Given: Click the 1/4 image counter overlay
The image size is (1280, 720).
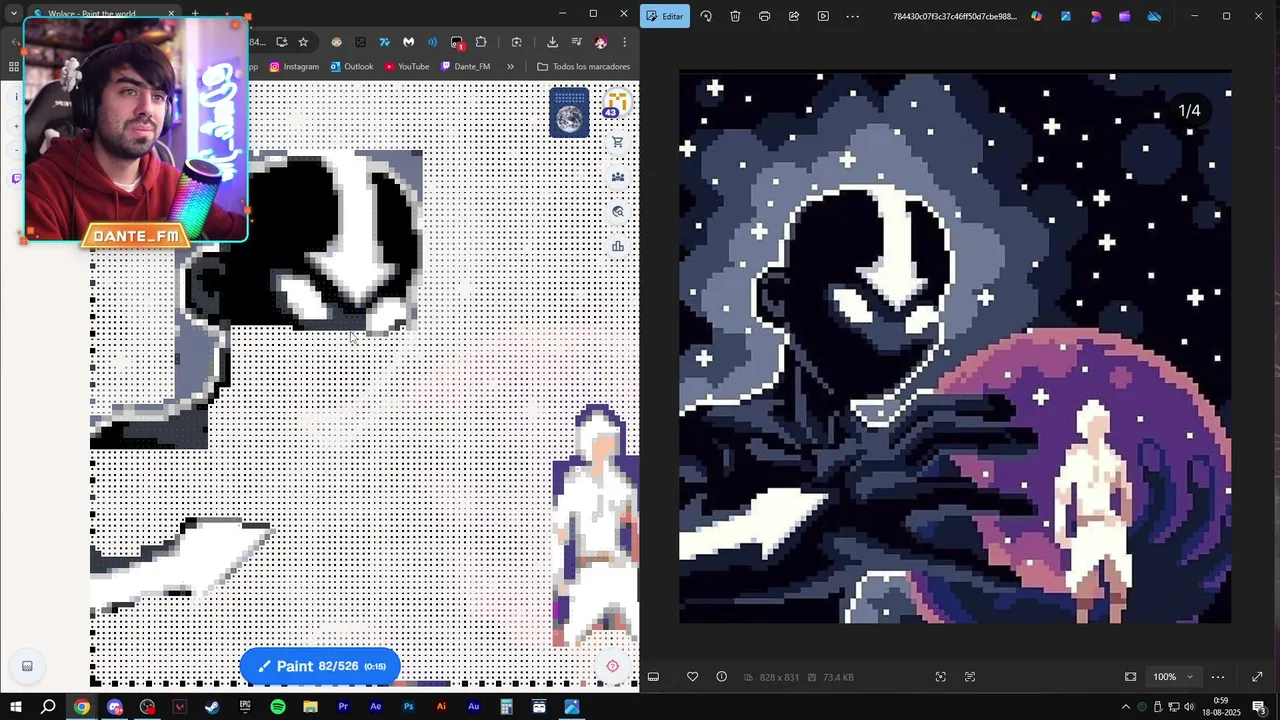Looking at the screenshot, I should pyautogui.click(x=1189, y=111).
